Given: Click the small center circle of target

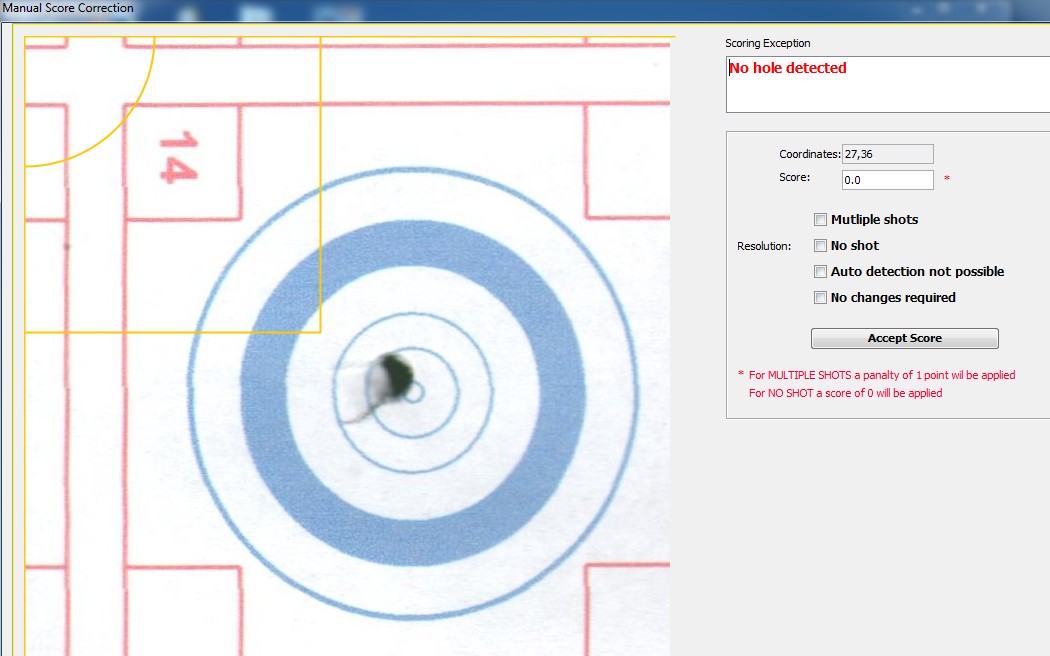Looking at the screenshot, I should (414, 387).
